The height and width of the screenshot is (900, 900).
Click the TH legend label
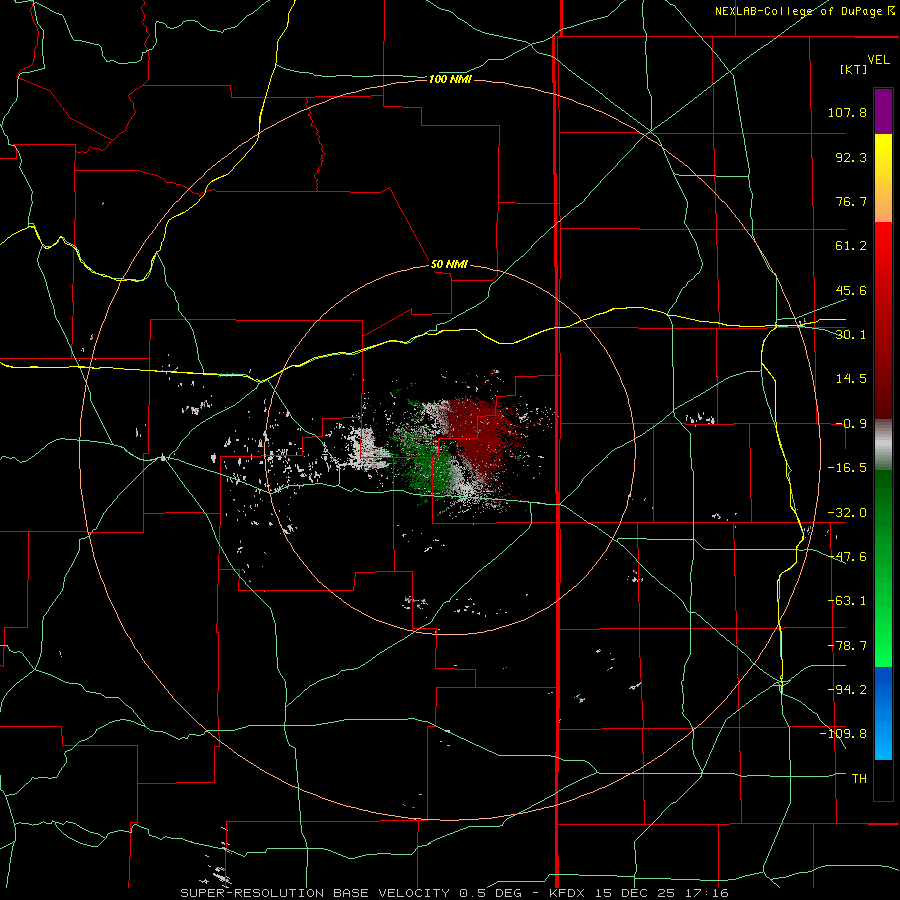coord(859,778)
